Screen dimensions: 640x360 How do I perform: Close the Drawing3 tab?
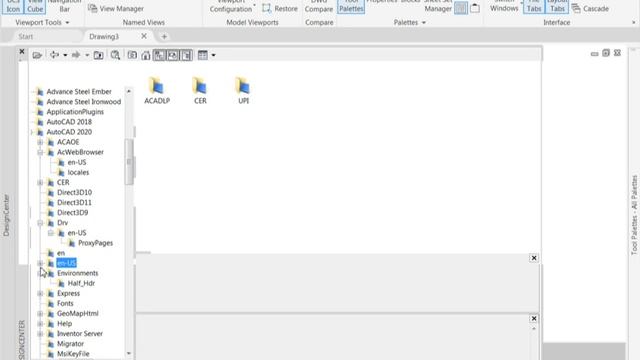[144, 36]
